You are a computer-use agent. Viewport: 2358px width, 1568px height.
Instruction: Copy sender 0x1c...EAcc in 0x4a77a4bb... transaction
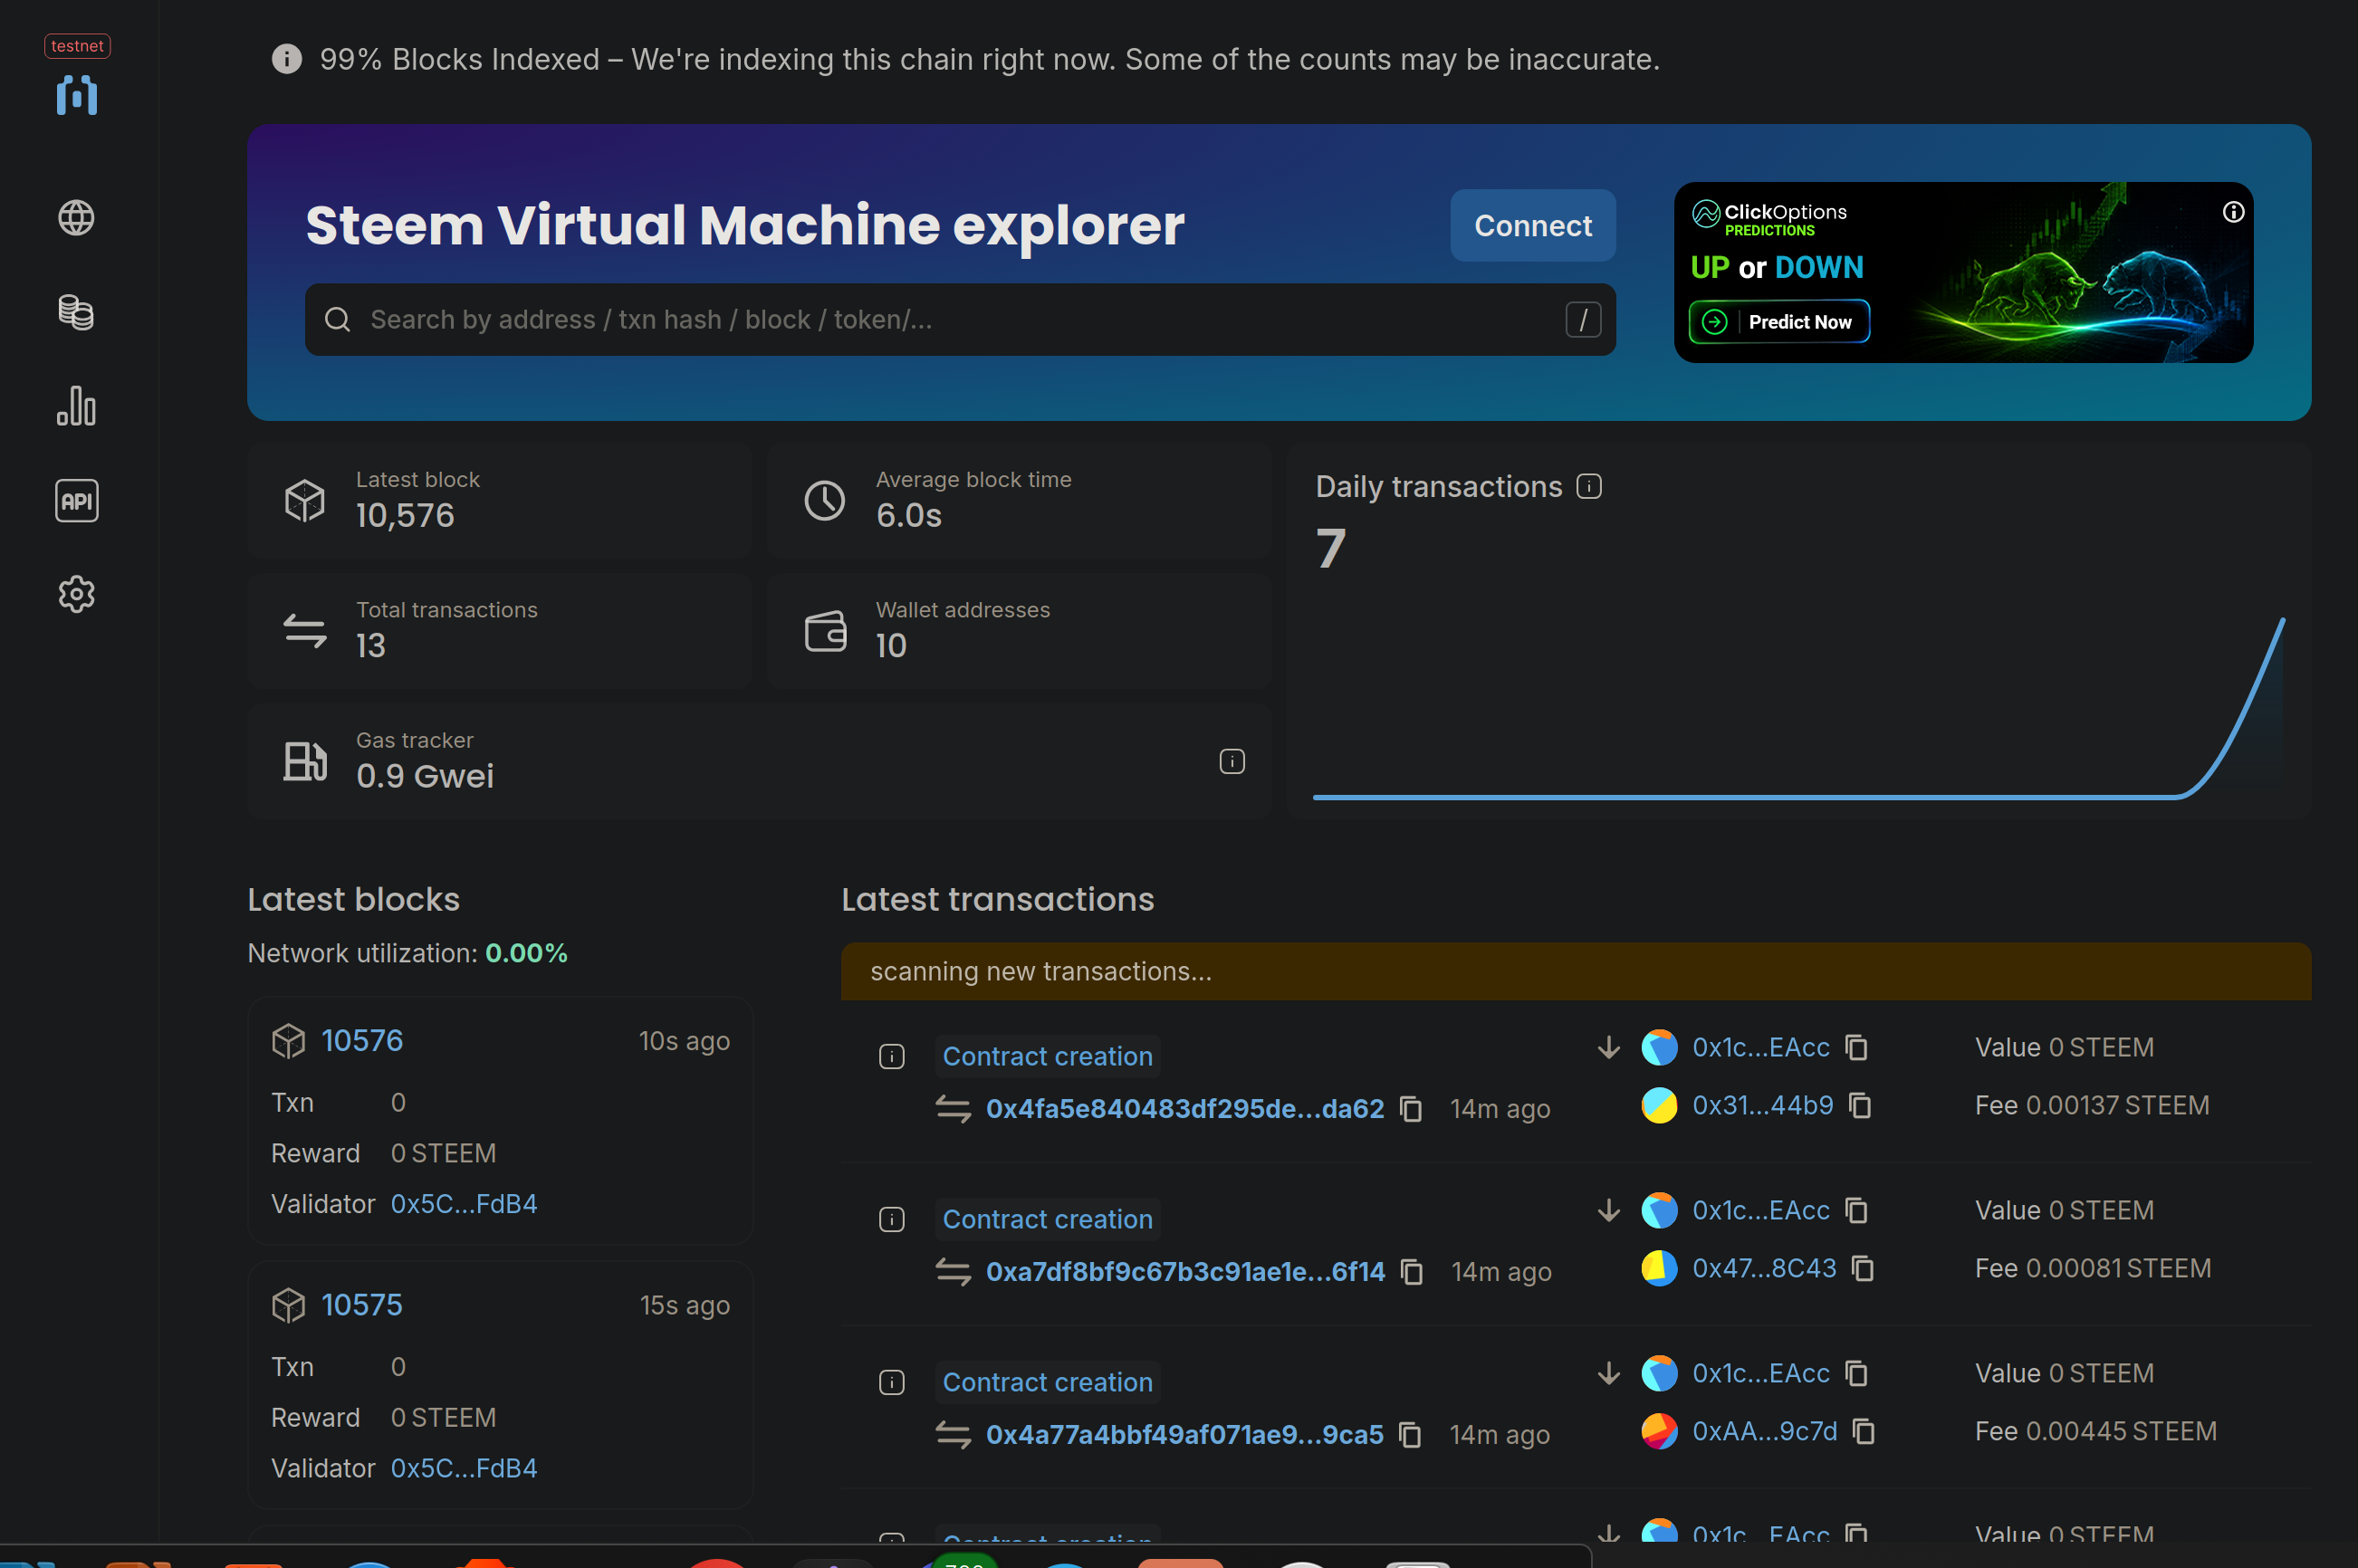1856,1373
